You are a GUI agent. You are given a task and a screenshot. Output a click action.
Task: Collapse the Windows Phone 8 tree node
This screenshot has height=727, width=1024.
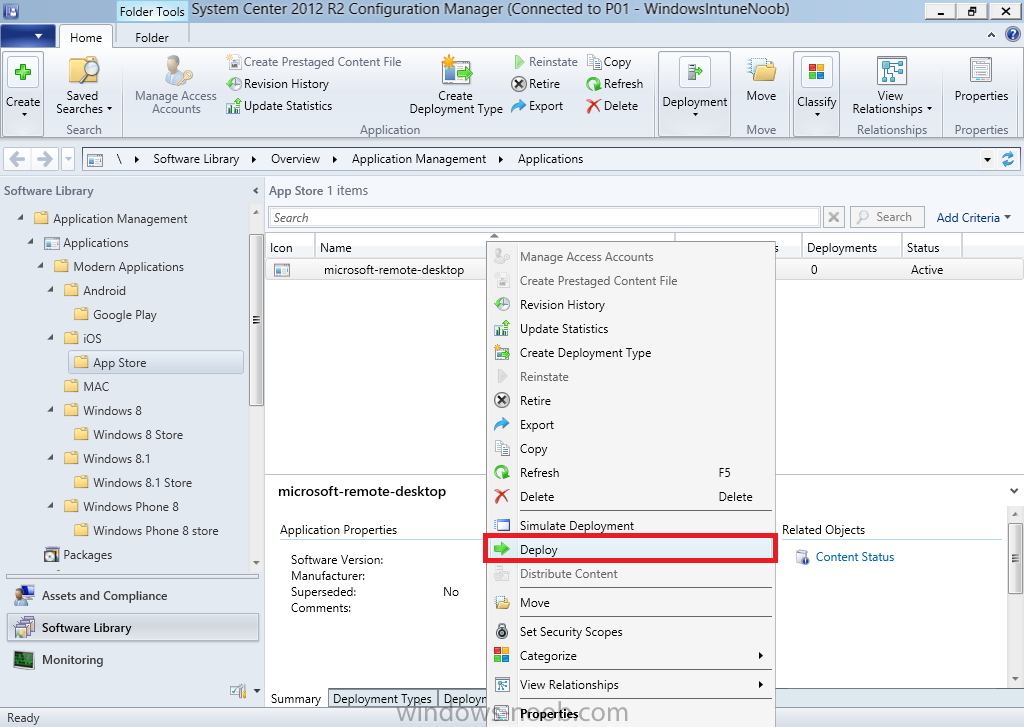51,506
